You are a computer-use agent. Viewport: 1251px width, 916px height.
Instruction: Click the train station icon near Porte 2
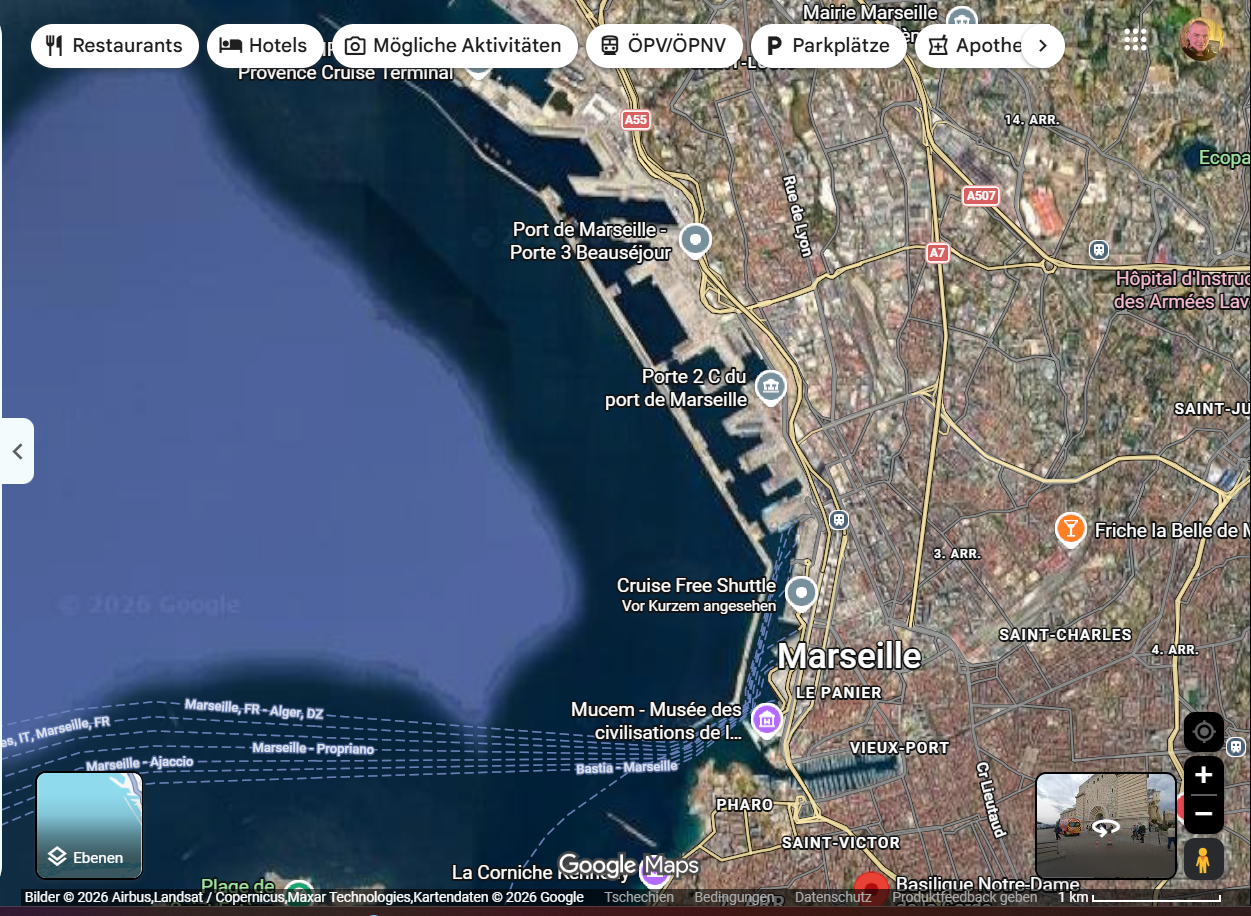[x=838, y=520]
